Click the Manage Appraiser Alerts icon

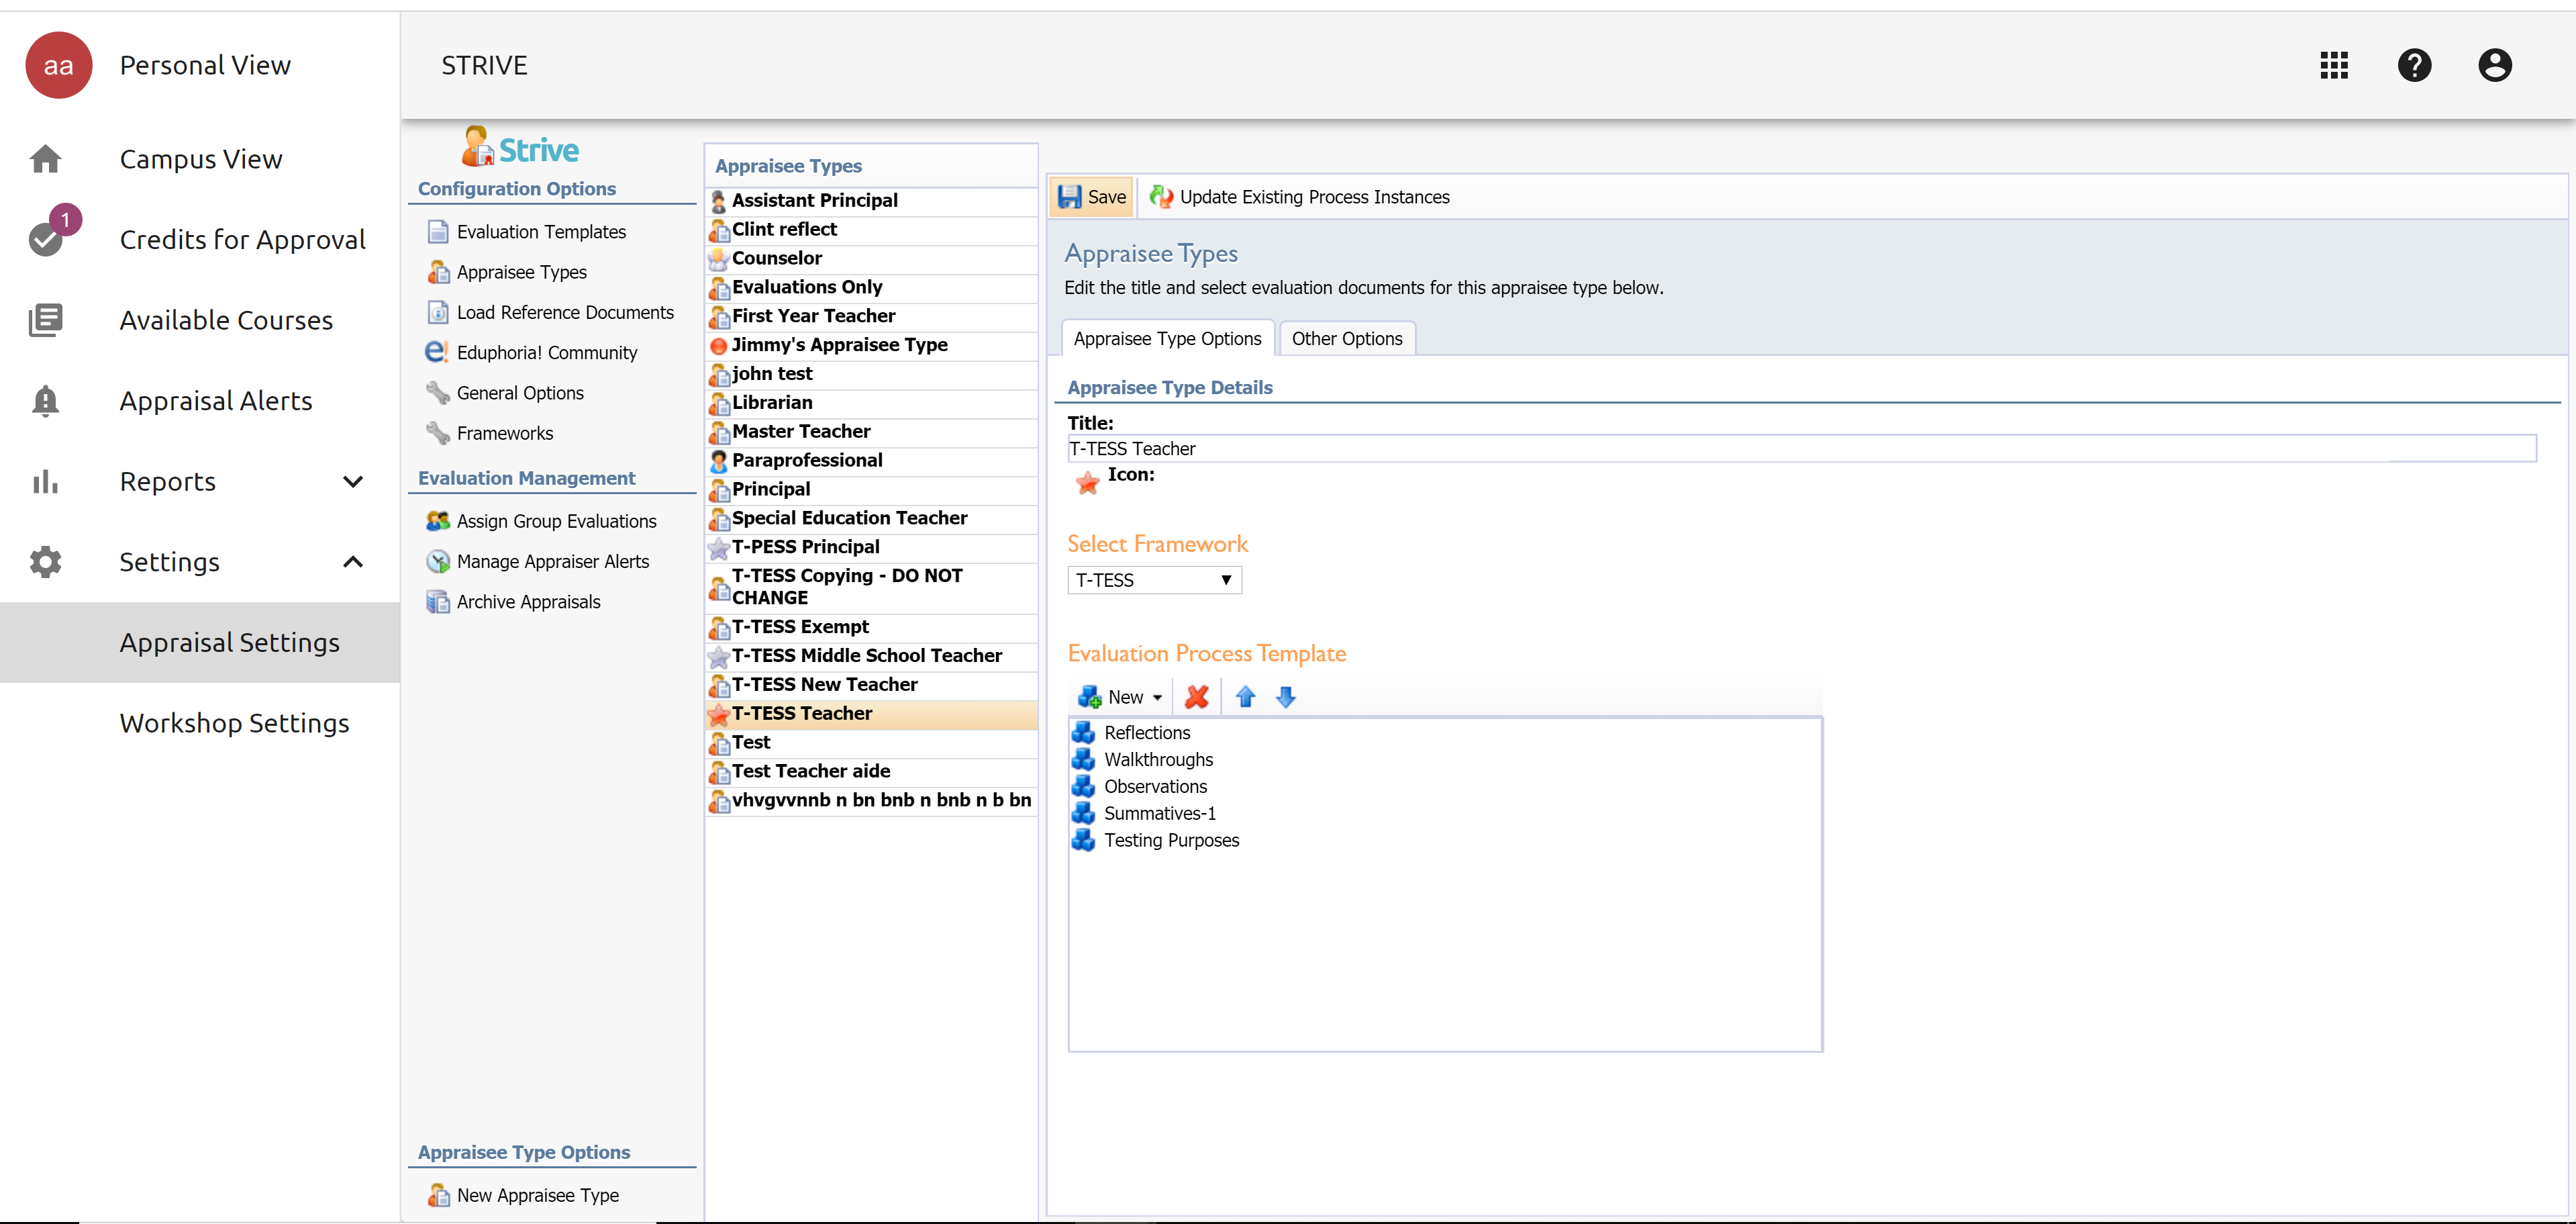click(x=438, y=562)
